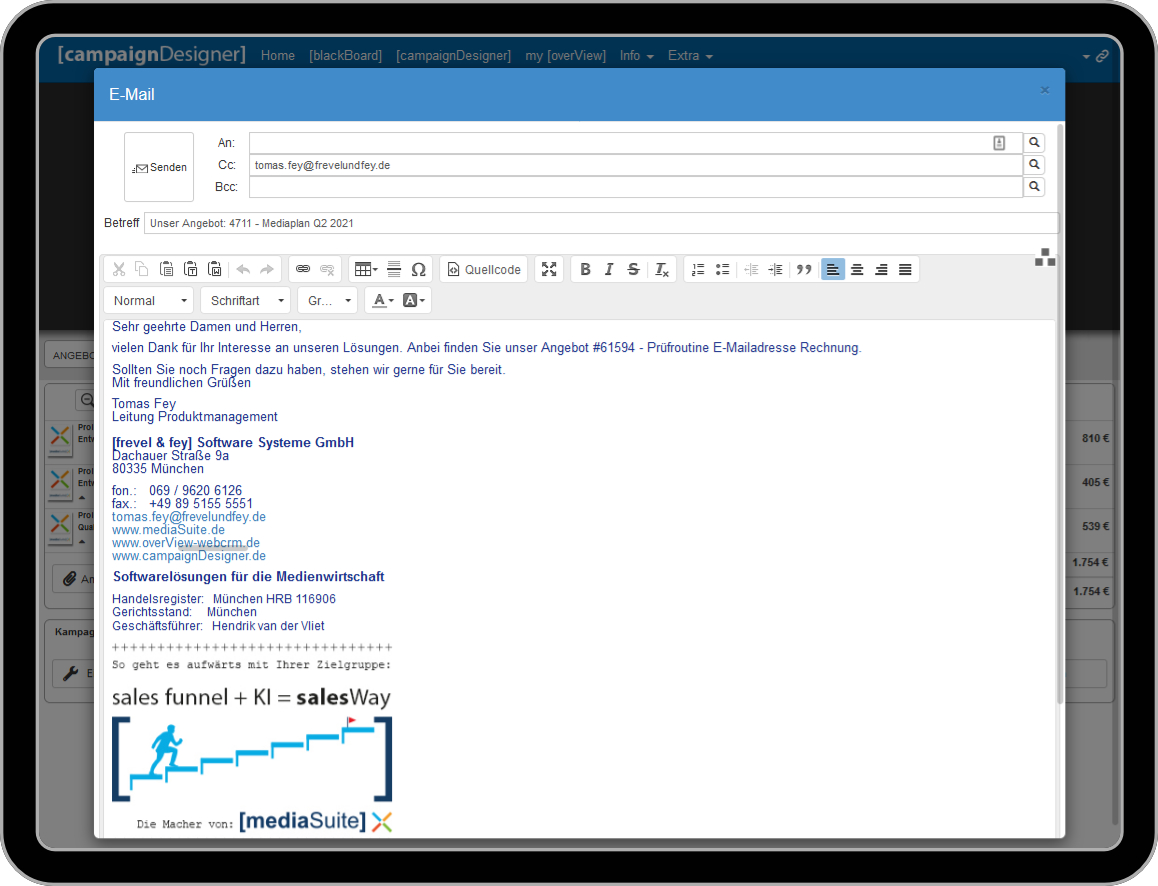The image size is (1158, 886).
Task: Click the blocks icon above editor
Action: [x=1045, y=257]
